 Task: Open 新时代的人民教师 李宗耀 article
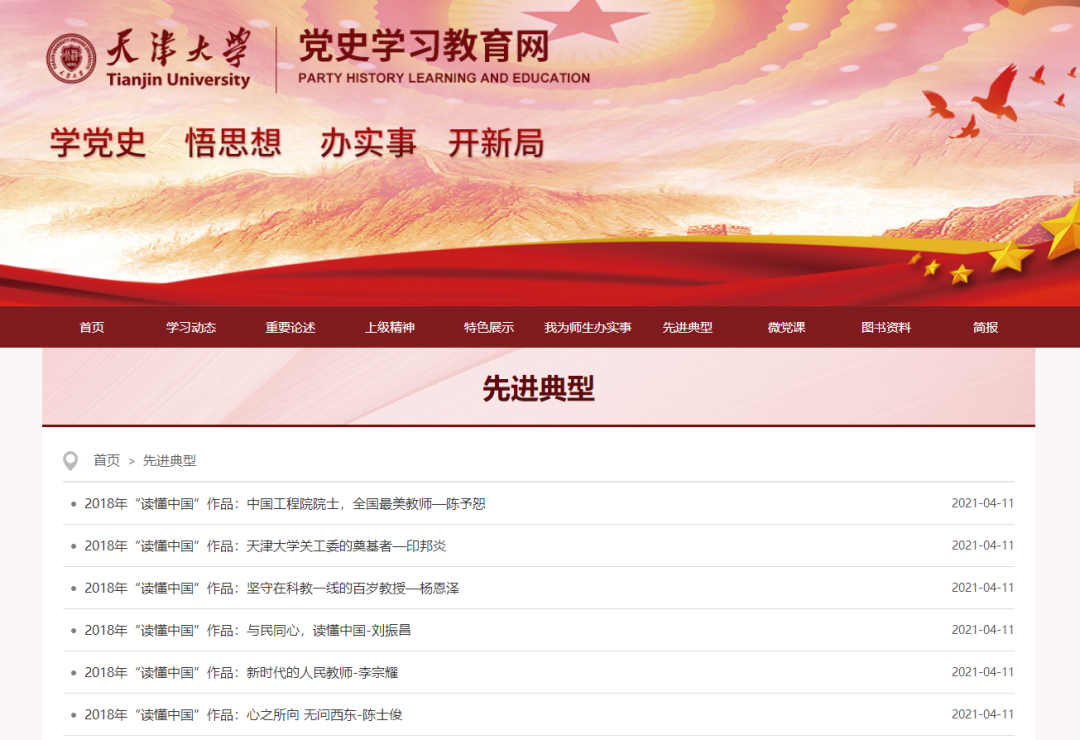tap(241, 673)
